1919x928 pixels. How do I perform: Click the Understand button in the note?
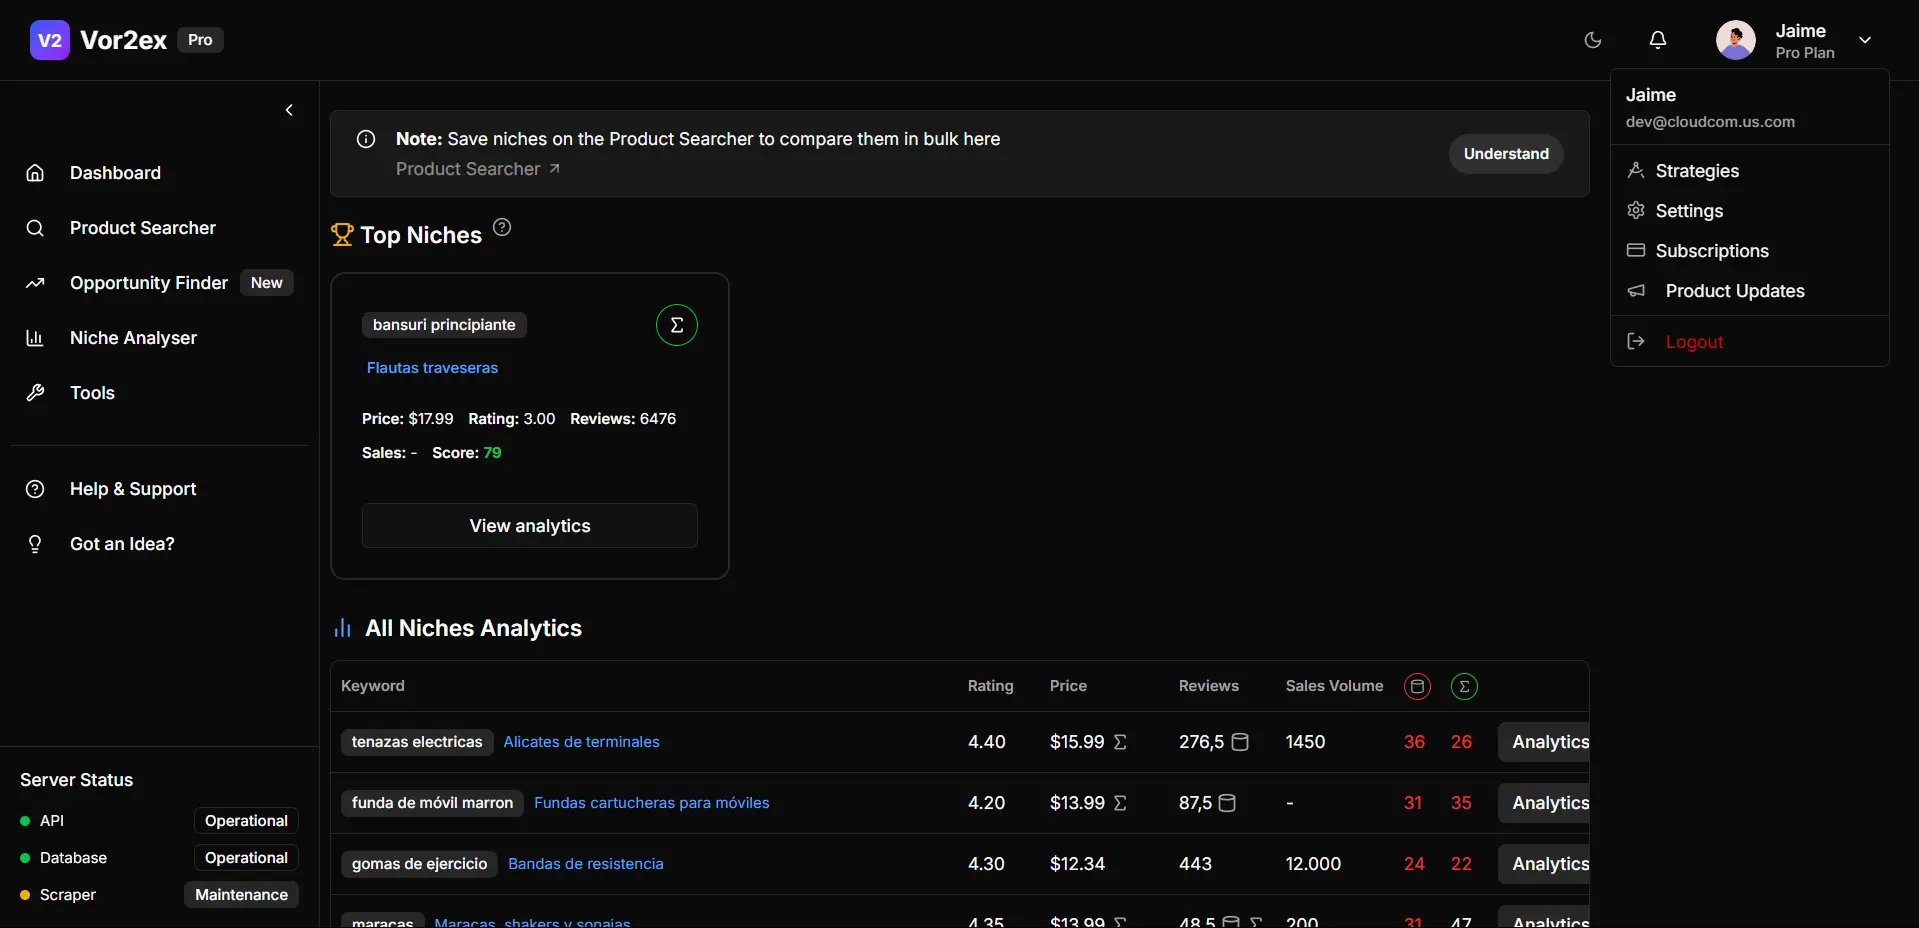[1506, 154]
